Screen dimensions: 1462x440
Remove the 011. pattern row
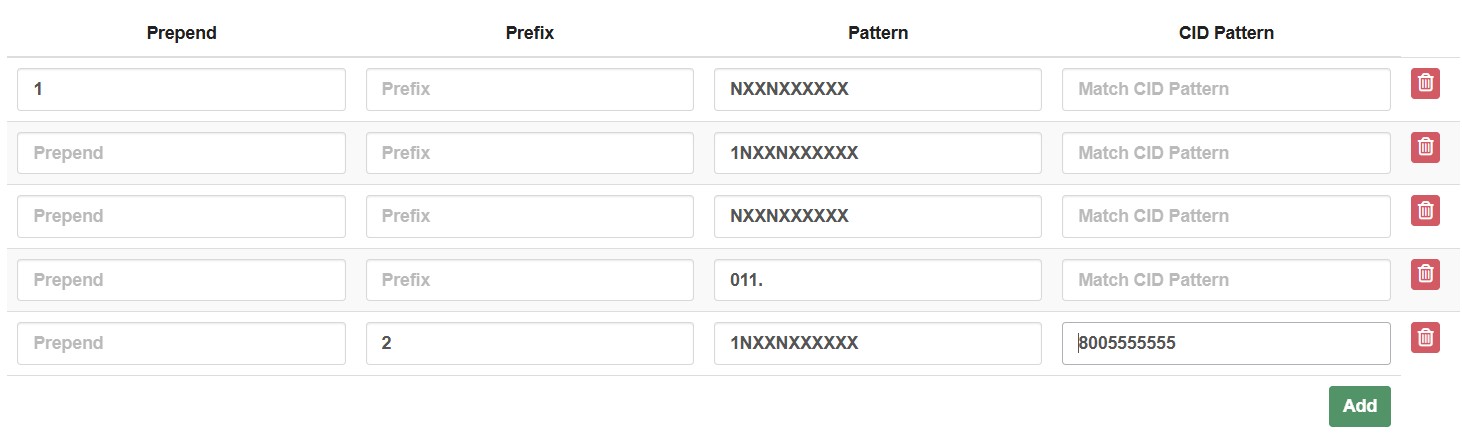pos(1425,275)
